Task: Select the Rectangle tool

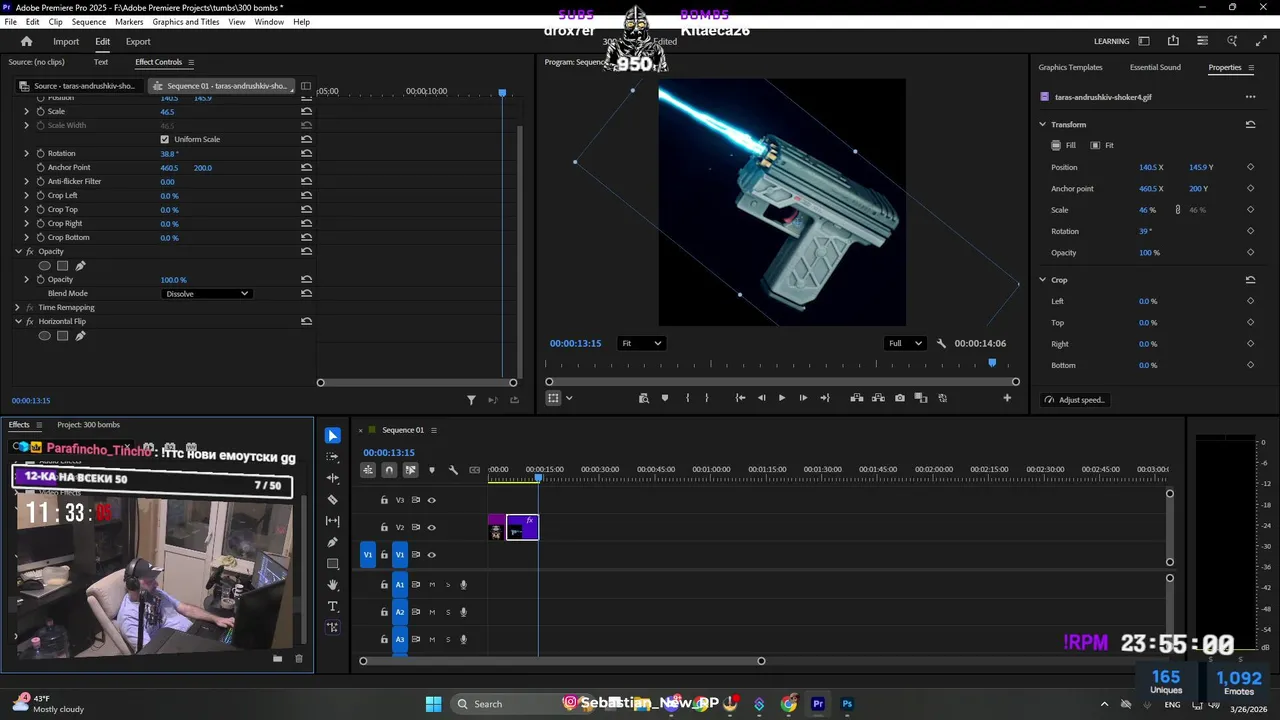Action: tap(333, 564)
